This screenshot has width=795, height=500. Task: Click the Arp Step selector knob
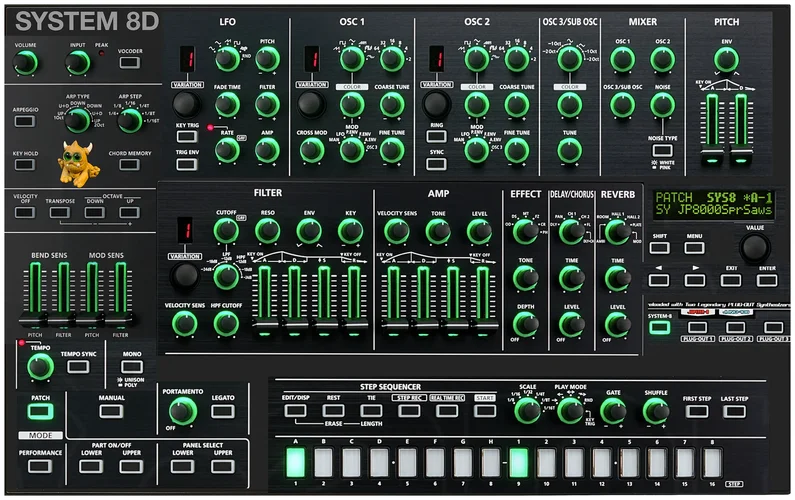[x=130, y=120]
